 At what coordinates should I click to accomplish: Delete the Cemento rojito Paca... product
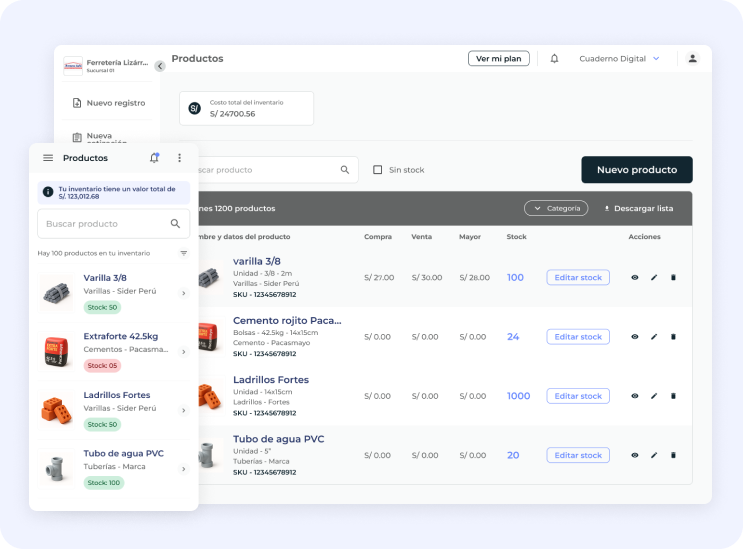(x=673, y=337)
